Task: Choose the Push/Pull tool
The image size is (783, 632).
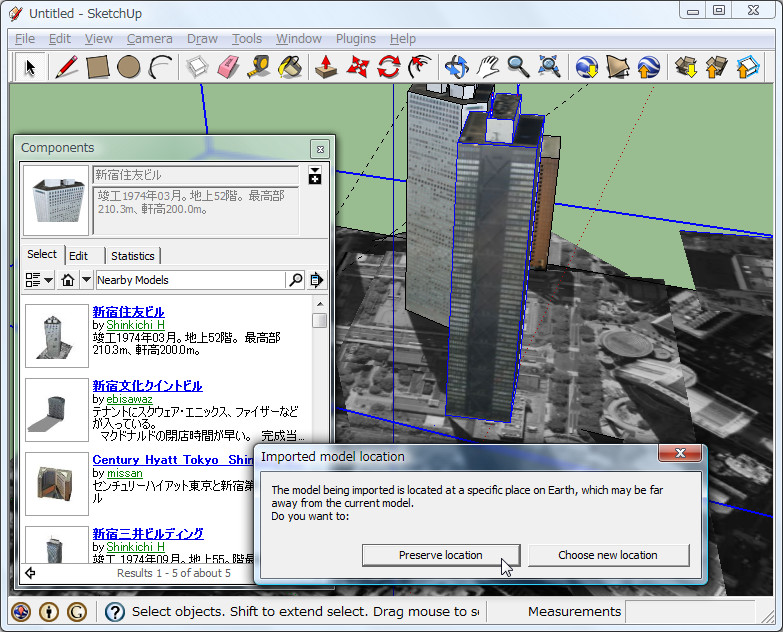Action: (x=326, y=67)
